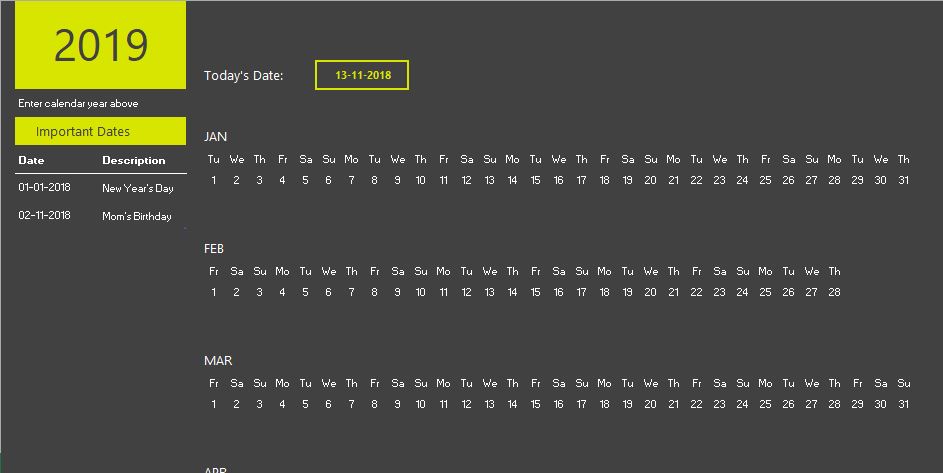Screen dimensions: 943x473
Task: Select the FEB month label
Action: tap(213, 249)
